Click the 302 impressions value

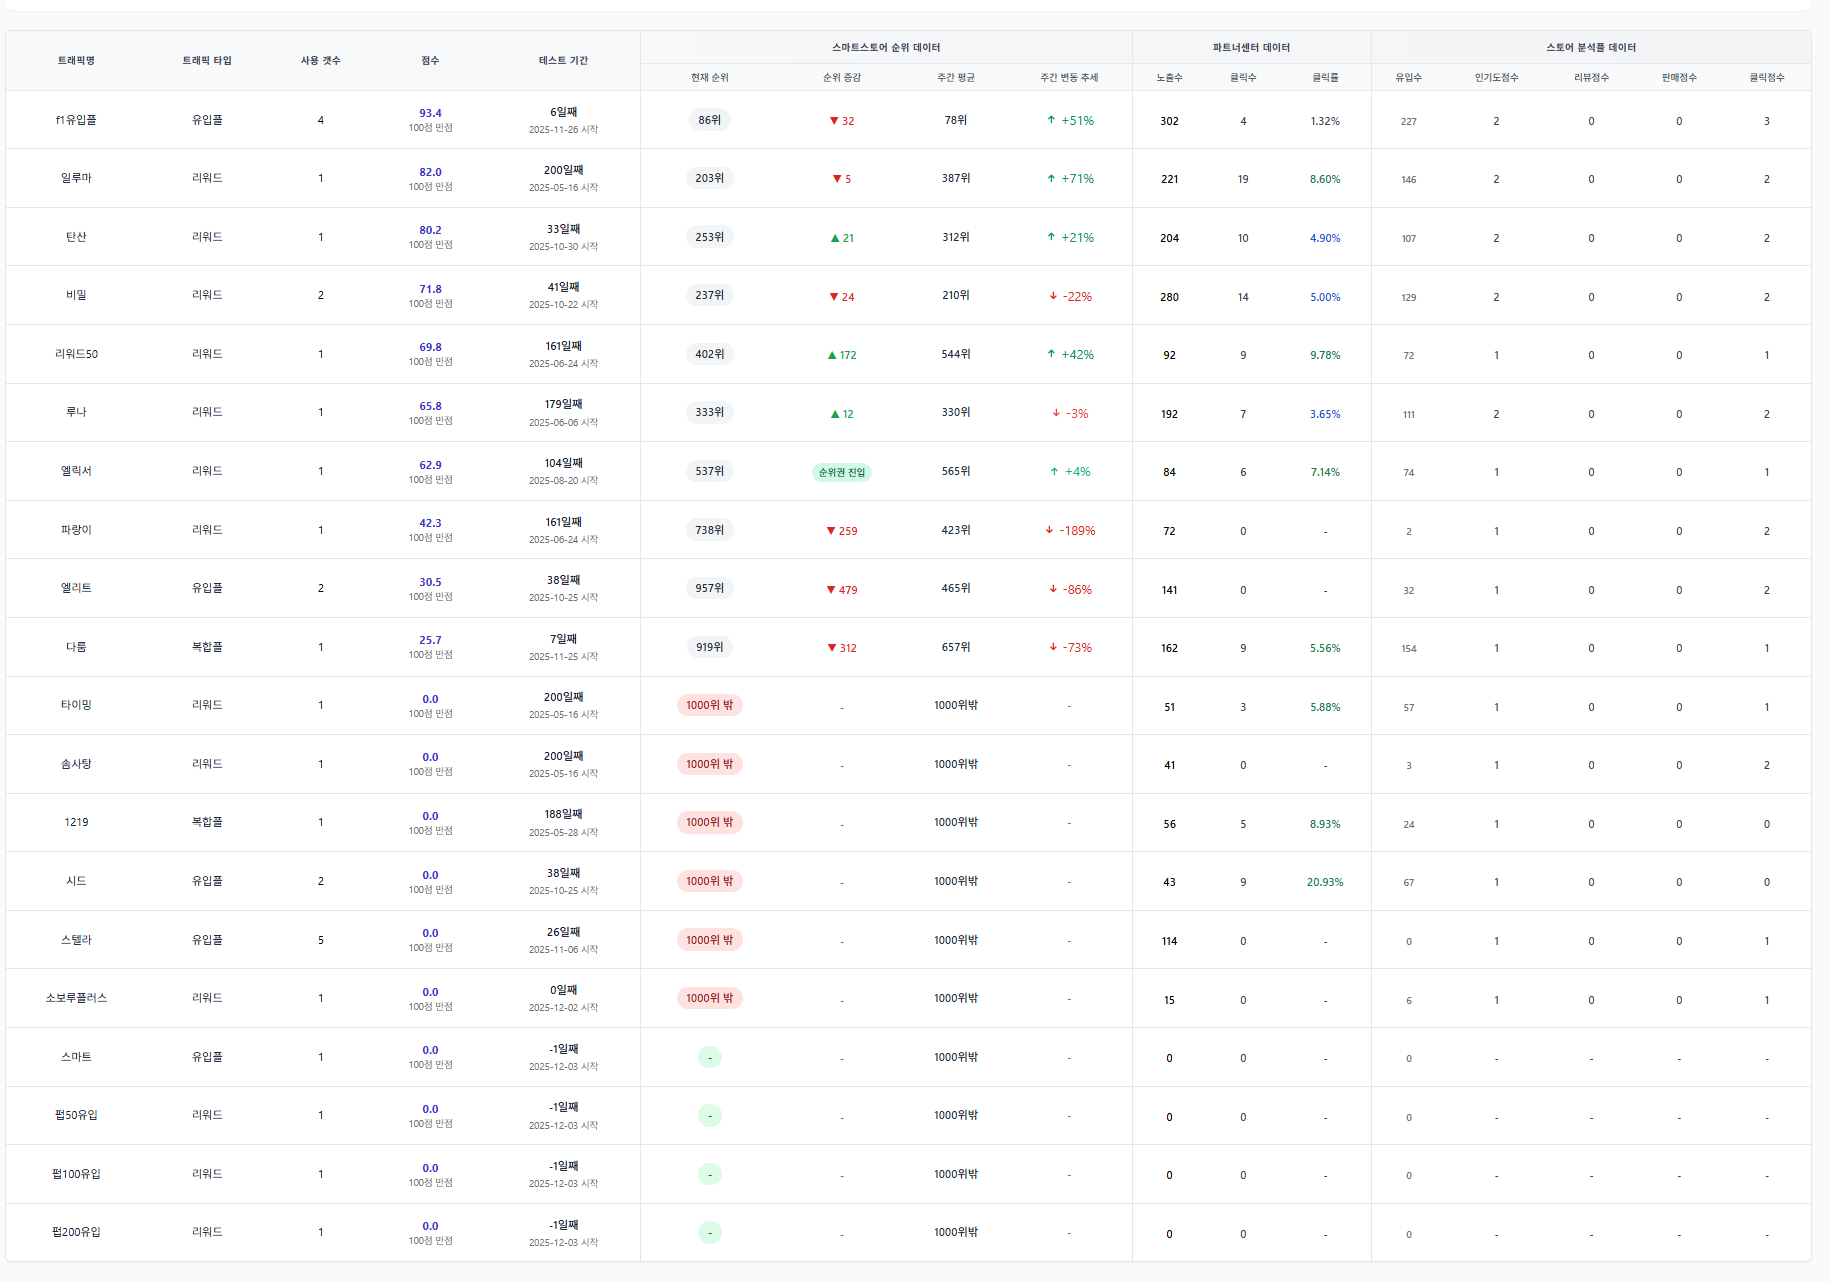click(x=1169, y=121)
